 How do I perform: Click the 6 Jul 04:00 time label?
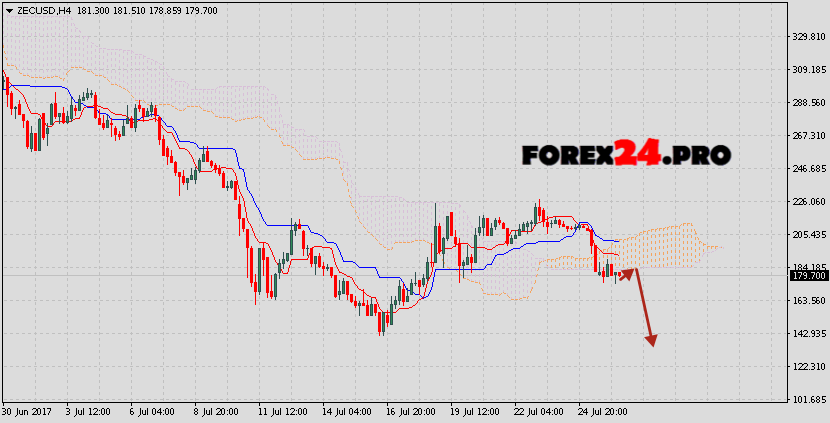153,412
